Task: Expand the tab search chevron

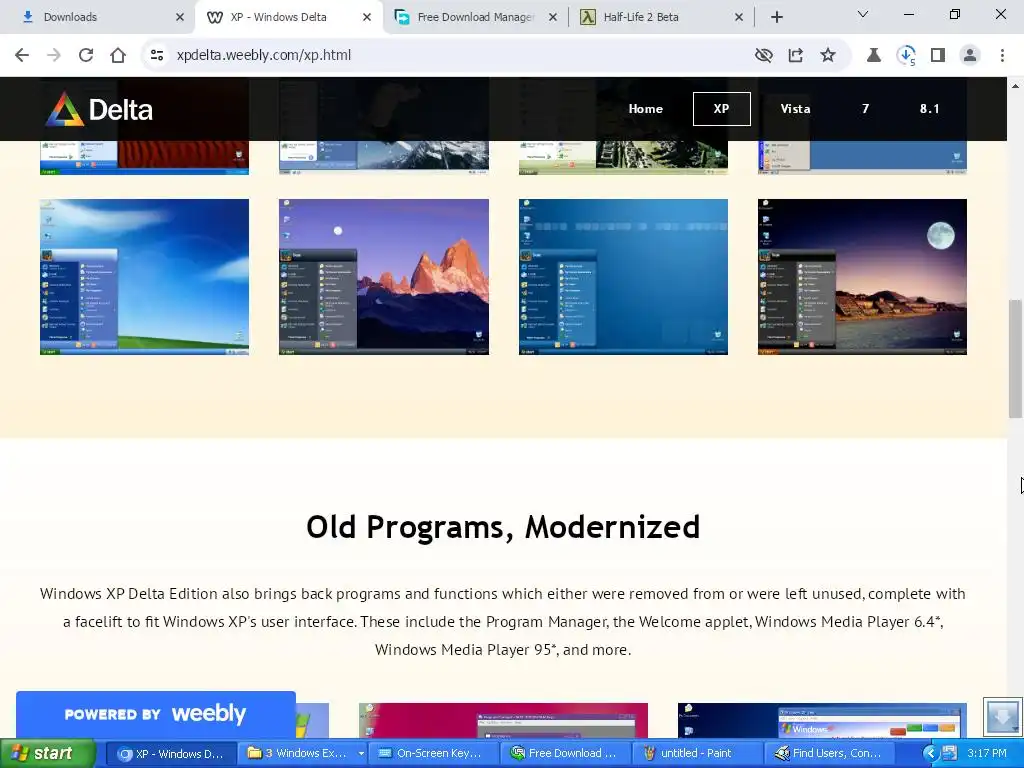Action: [x=863, y=14]
